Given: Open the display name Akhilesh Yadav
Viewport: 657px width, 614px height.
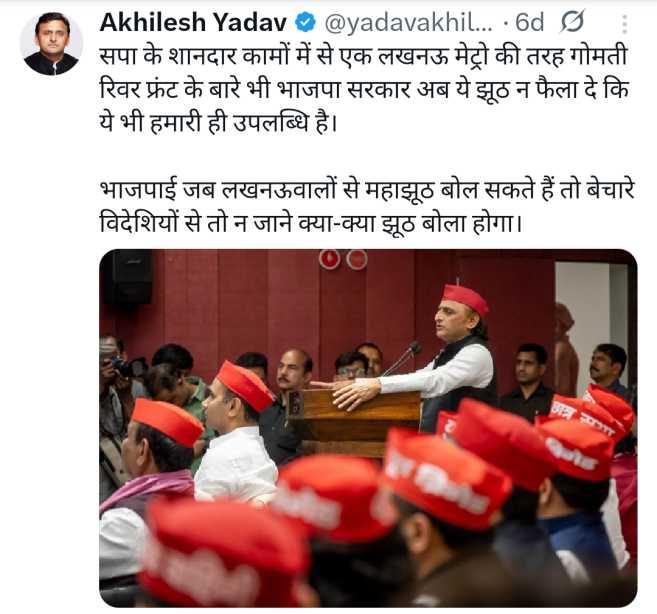Looking at the screenshot, I should pyautogui.click(x=193, y=23).
